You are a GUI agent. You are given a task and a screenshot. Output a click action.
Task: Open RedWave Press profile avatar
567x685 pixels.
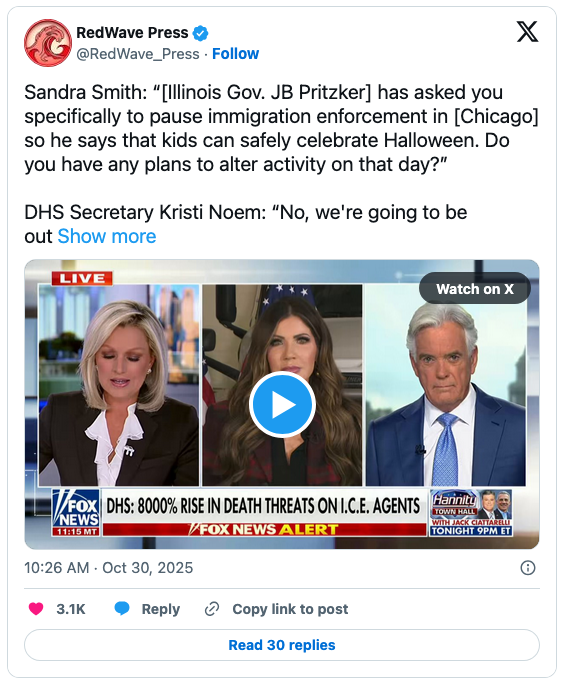(x=48, y=43)
